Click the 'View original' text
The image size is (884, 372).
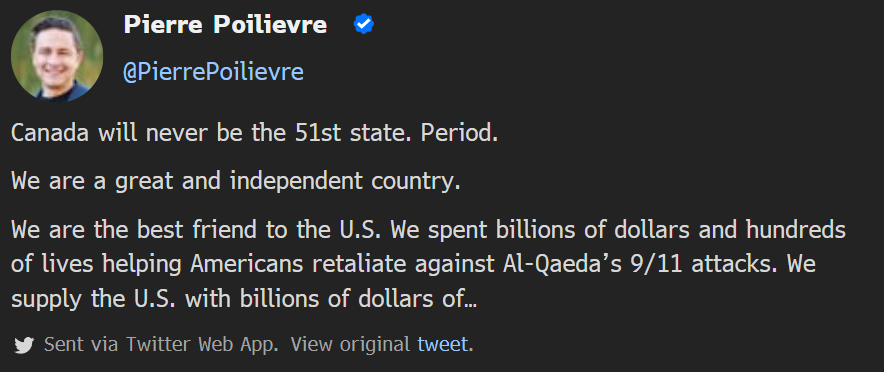350,344
